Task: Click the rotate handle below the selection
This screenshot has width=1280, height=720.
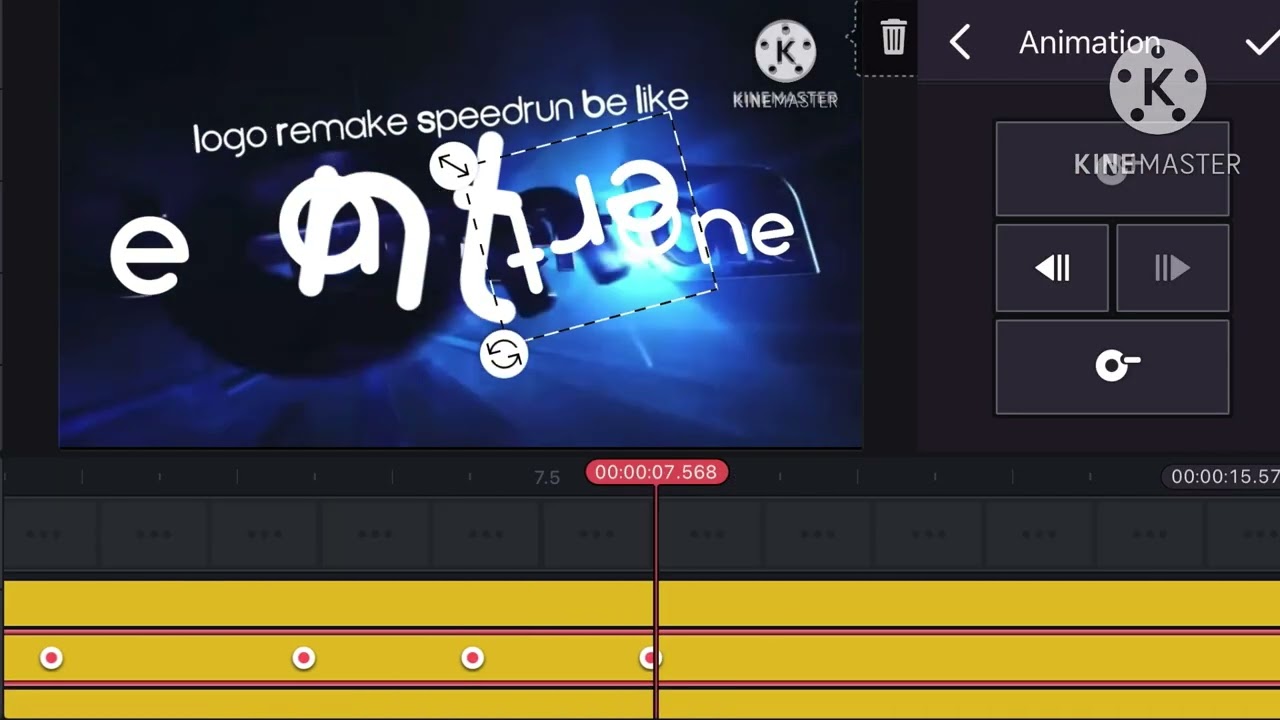Action: point(503,355)
